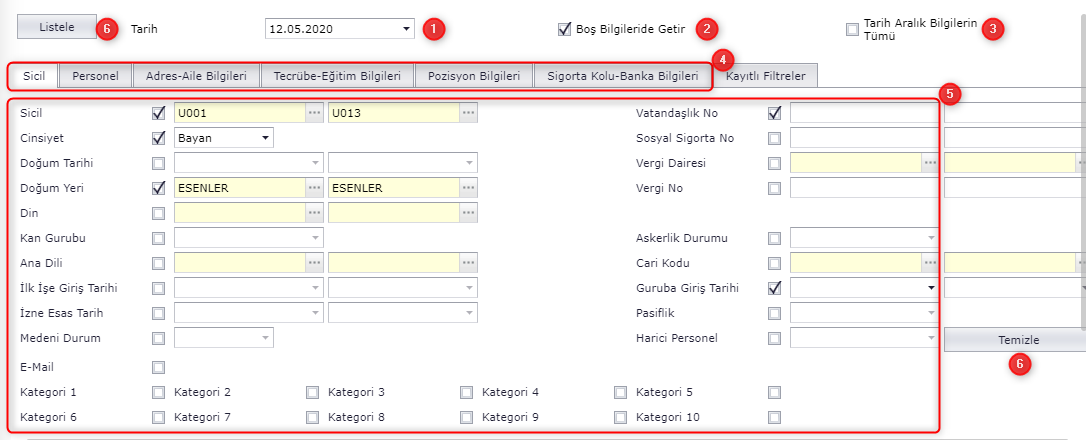Image resolution: width=1086 pixels, height=440 pixels.
Task: Expand the Kan Gurubu dropdown
Action: click(x=316, y=238)
